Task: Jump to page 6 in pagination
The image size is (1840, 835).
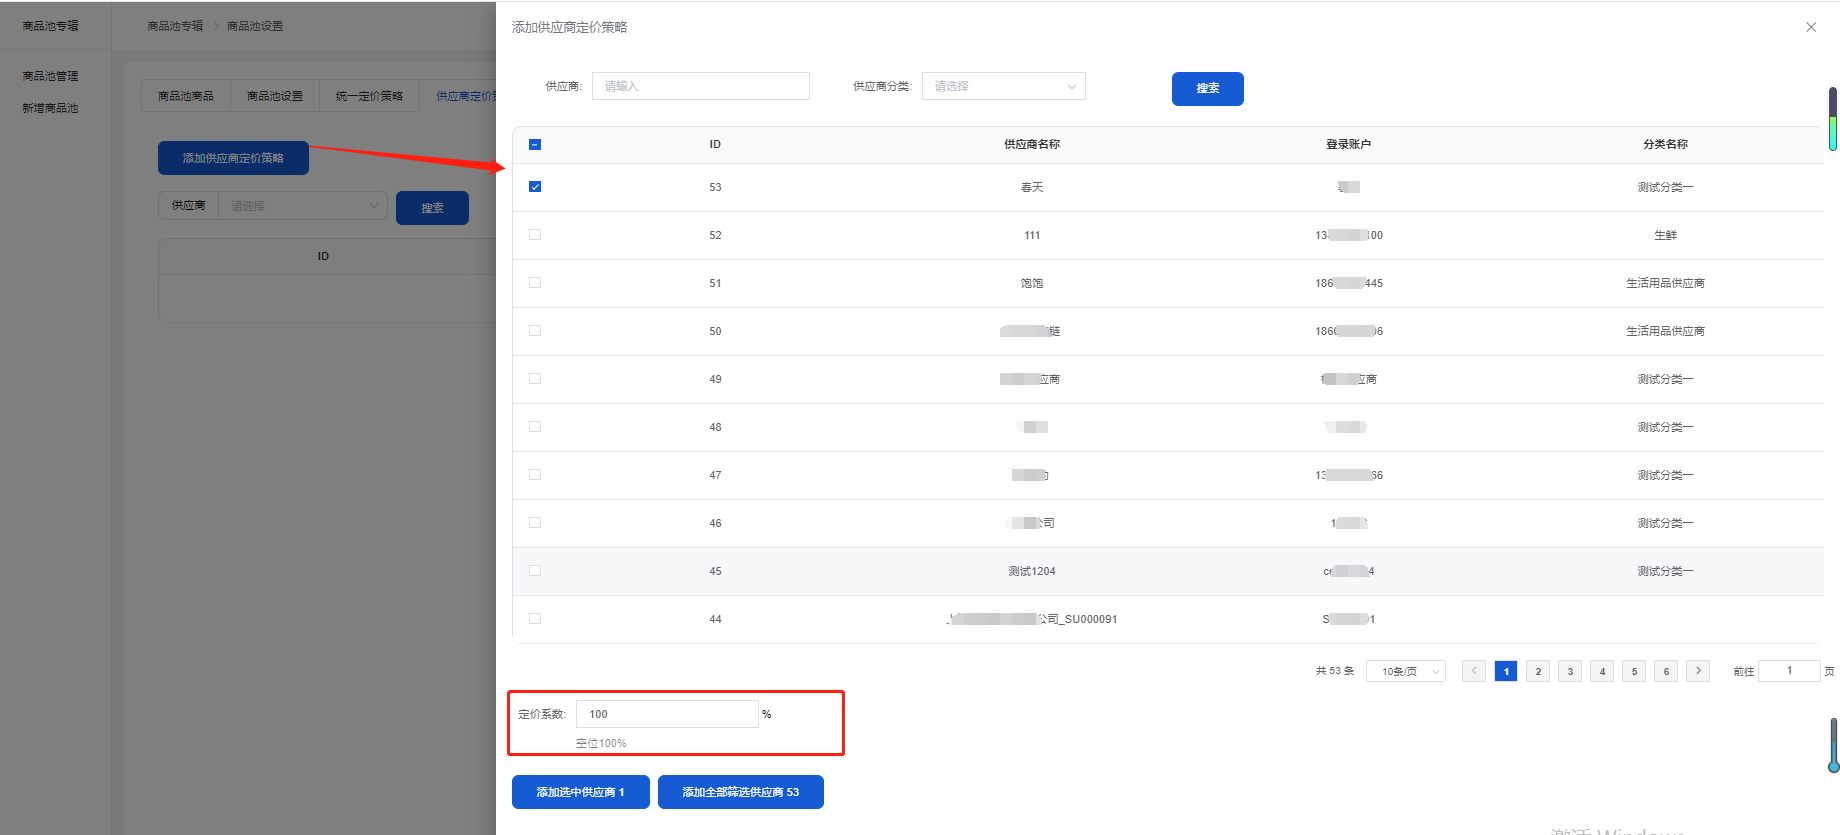Action: (1666, 671)
